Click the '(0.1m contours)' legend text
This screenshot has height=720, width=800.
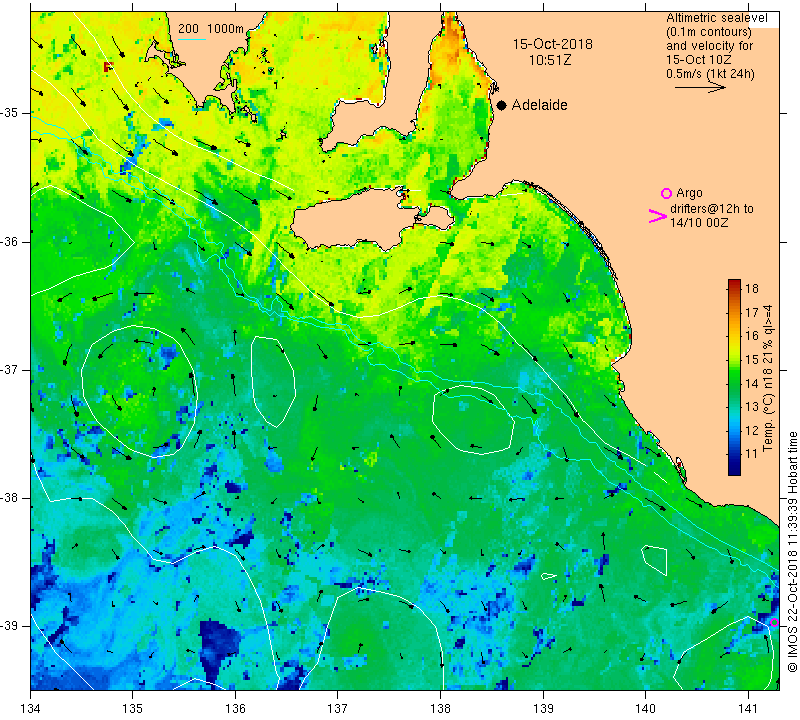click(709, 32)
